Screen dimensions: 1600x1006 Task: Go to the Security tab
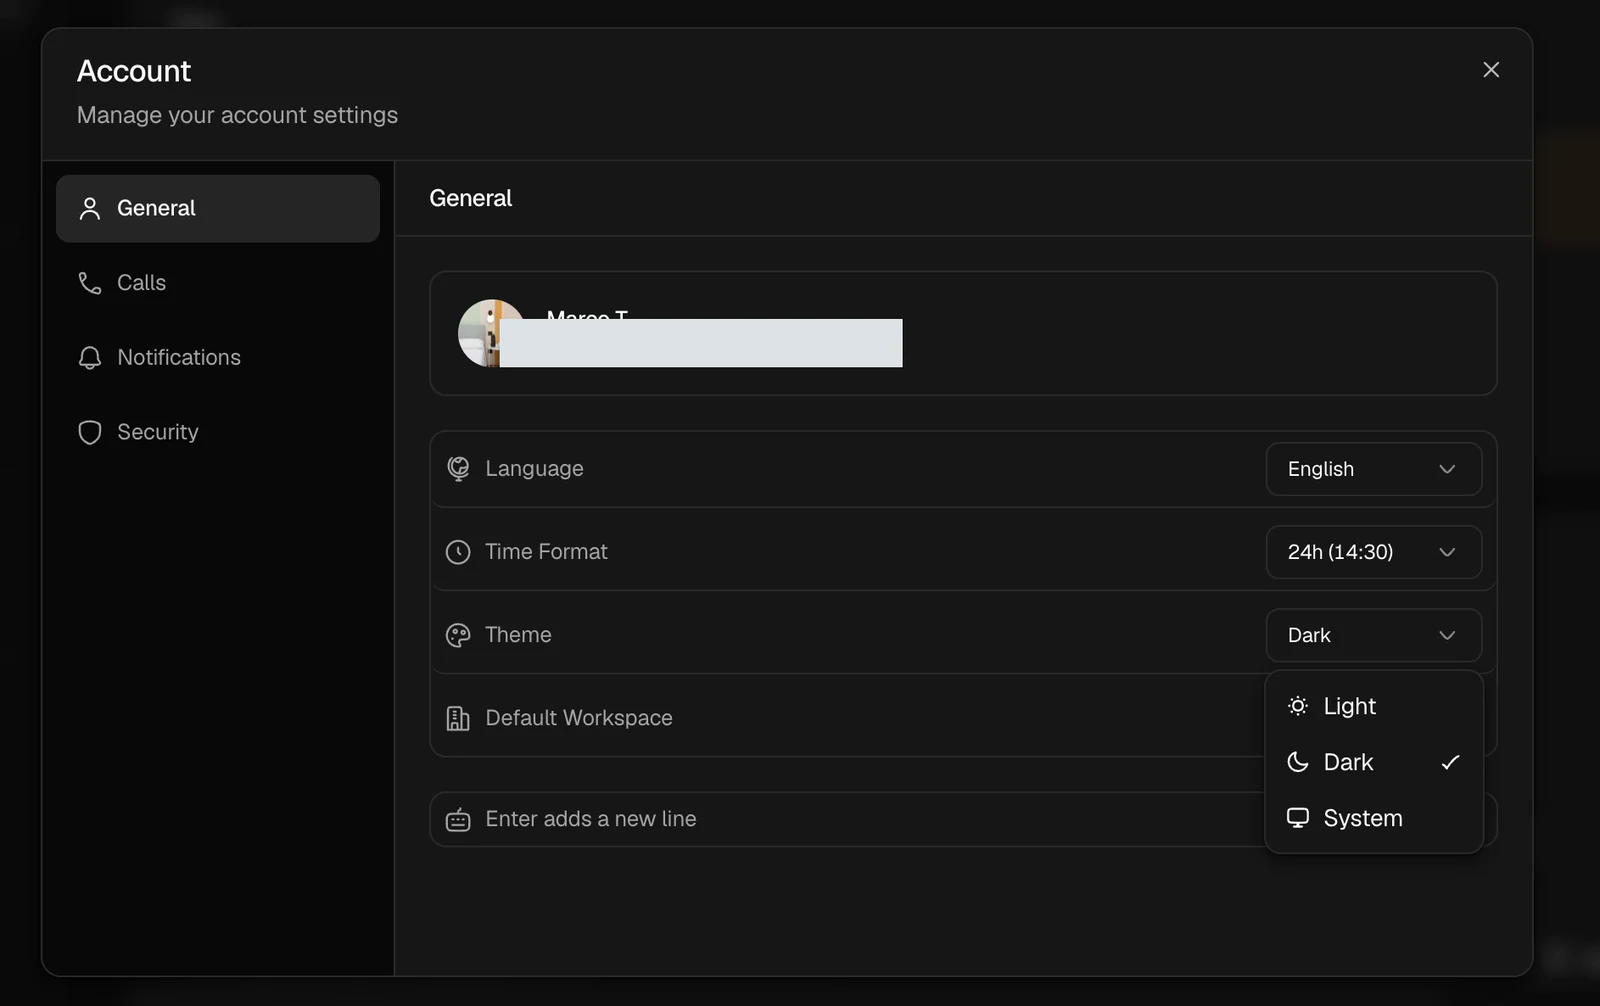(x=217, y=432)
